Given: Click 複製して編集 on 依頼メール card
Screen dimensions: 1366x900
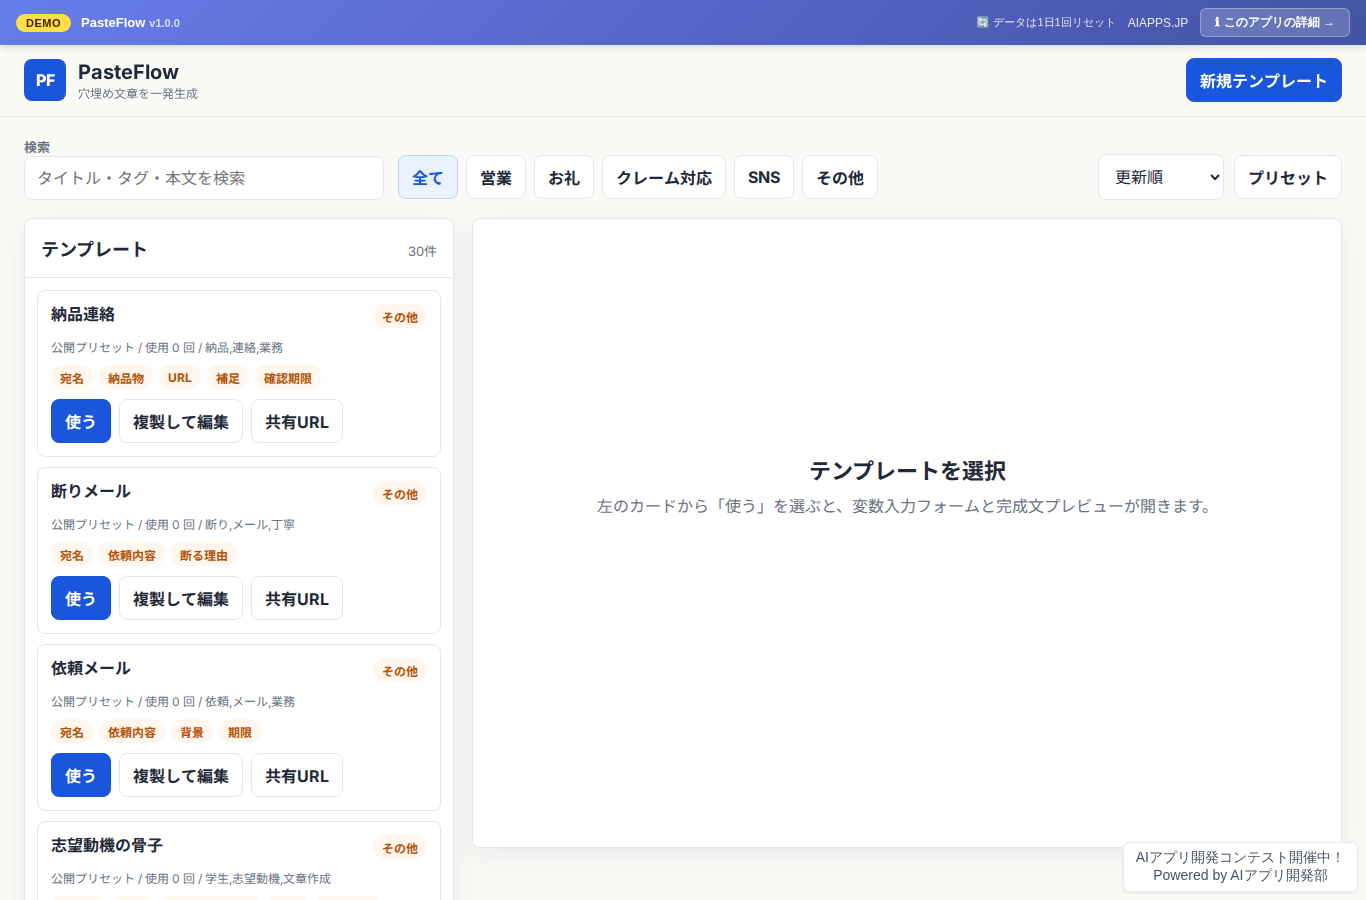Looking at the screenshot, I should click(181, 775).
